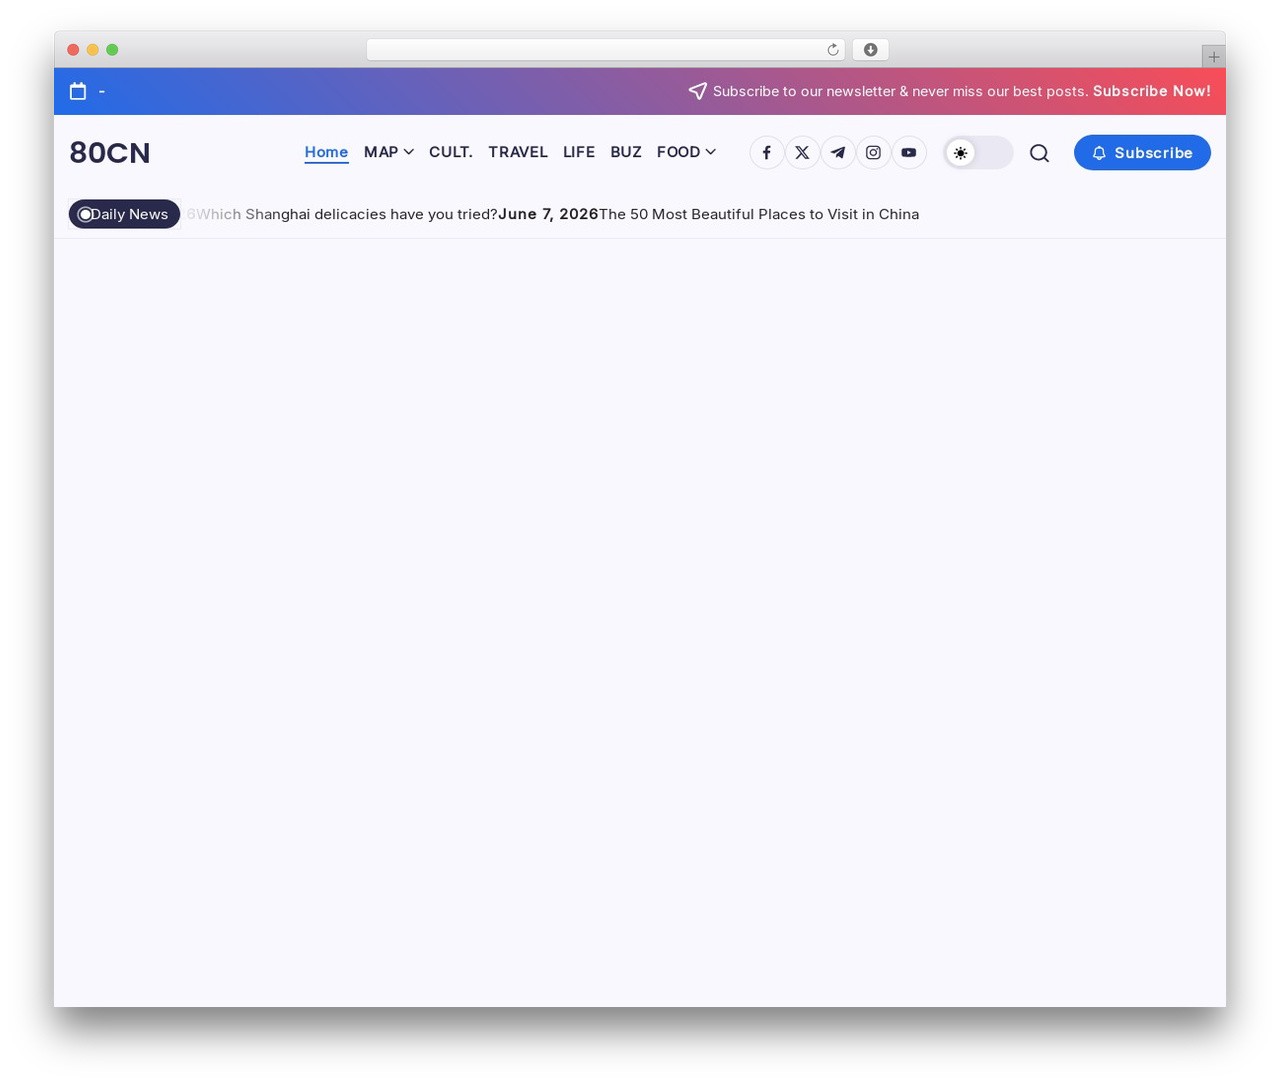Click the newsletter text in top banner
Screen dimensions: 1280x1084
pos(901,91)
